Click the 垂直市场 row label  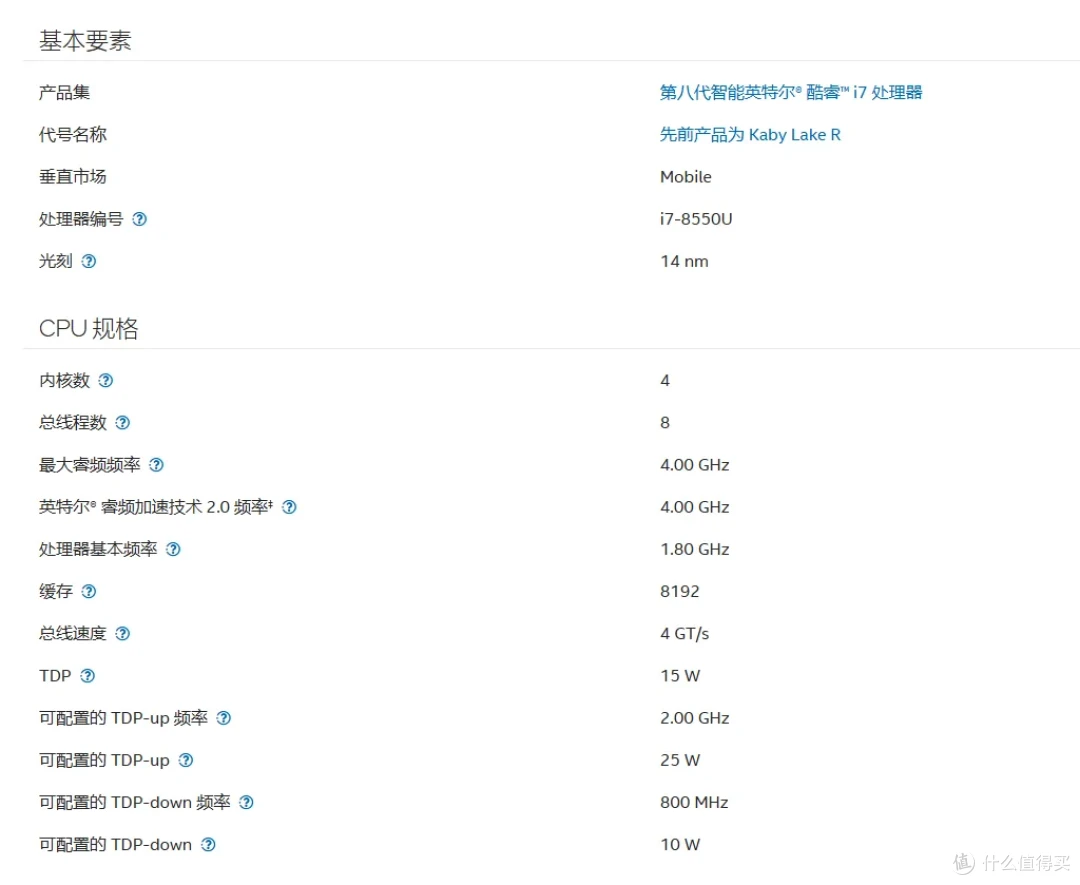tap(72, 177)
